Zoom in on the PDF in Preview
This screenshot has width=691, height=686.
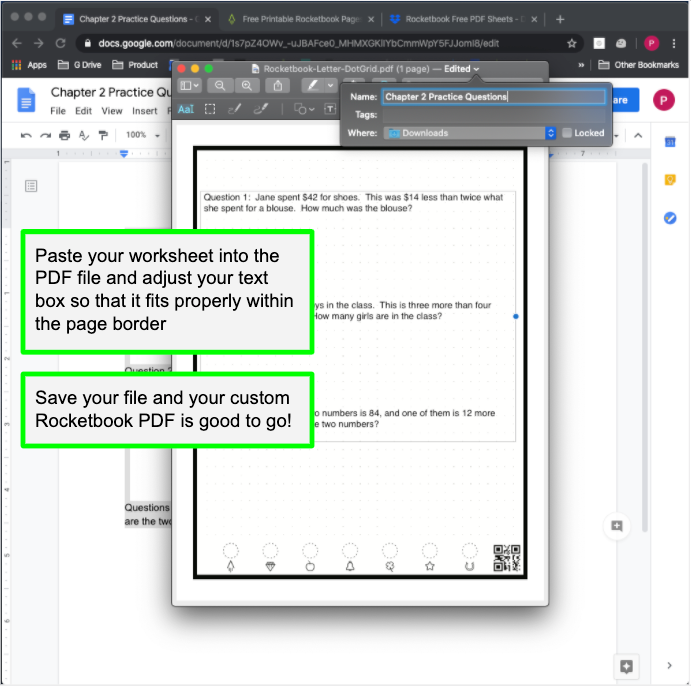pos(246,85)
